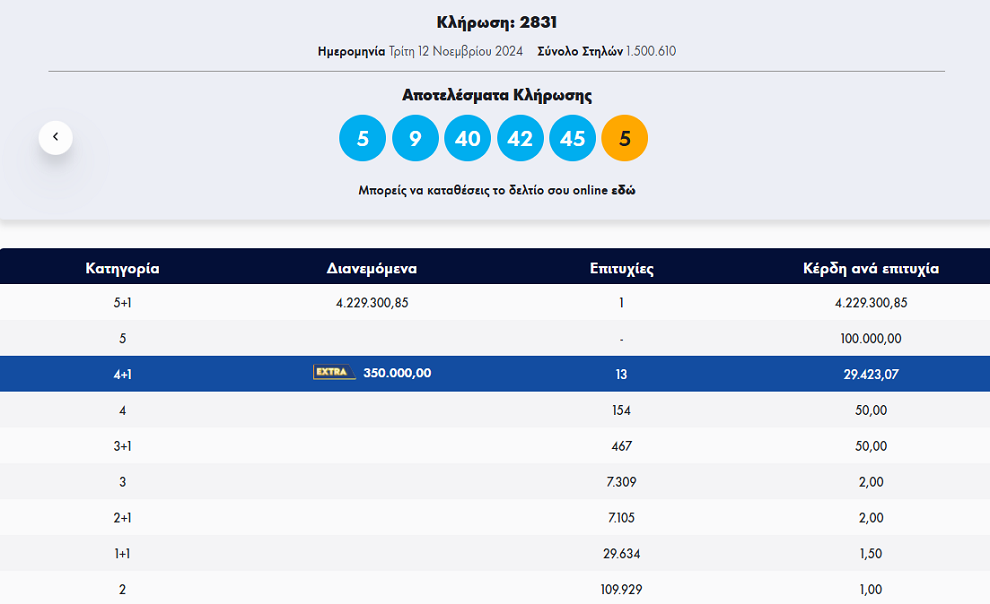Screen dimensions: 990x604
Task: Click the 'Επιτυχίες' column header
Action: point(621,268)
